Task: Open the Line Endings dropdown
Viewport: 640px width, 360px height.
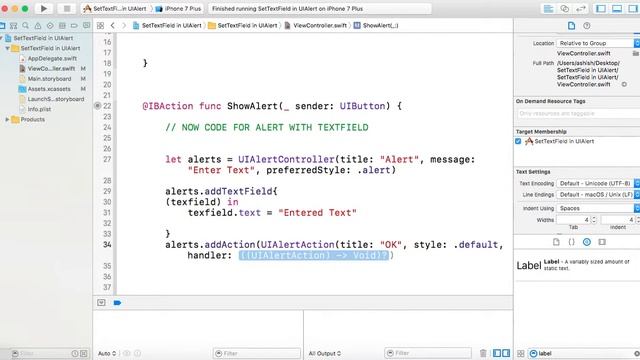Action: [x=598, y=195]
